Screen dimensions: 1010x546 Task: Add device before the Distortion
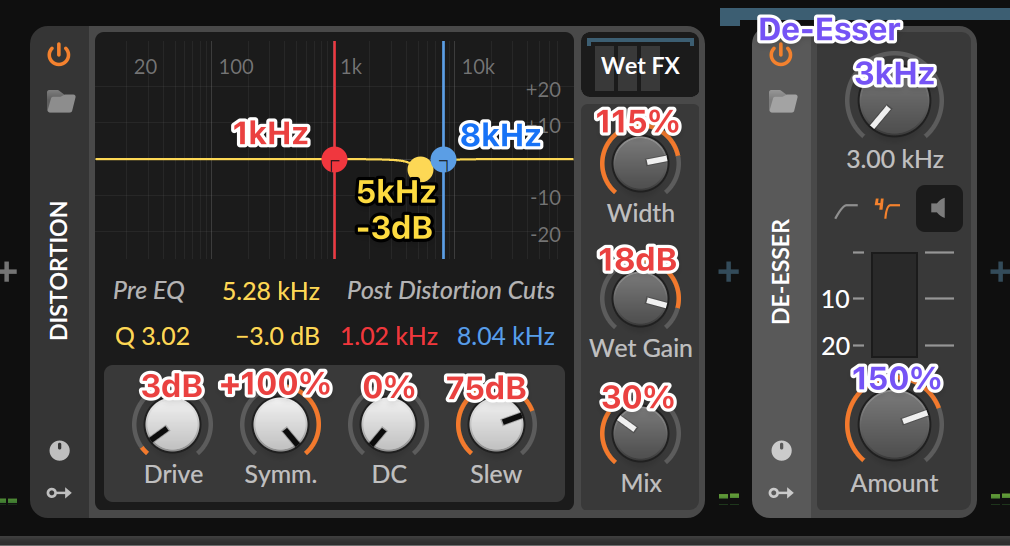(8, 272)
